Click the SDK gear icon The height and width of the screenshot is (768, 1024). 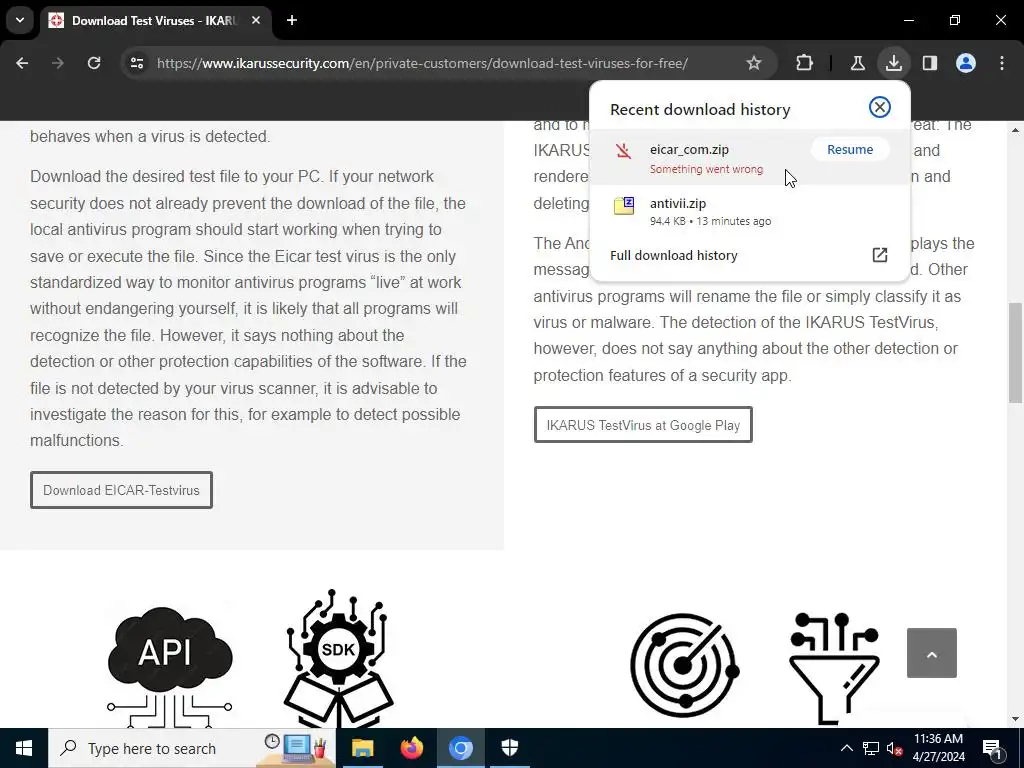pyautogui.click(x=338, y=656)
